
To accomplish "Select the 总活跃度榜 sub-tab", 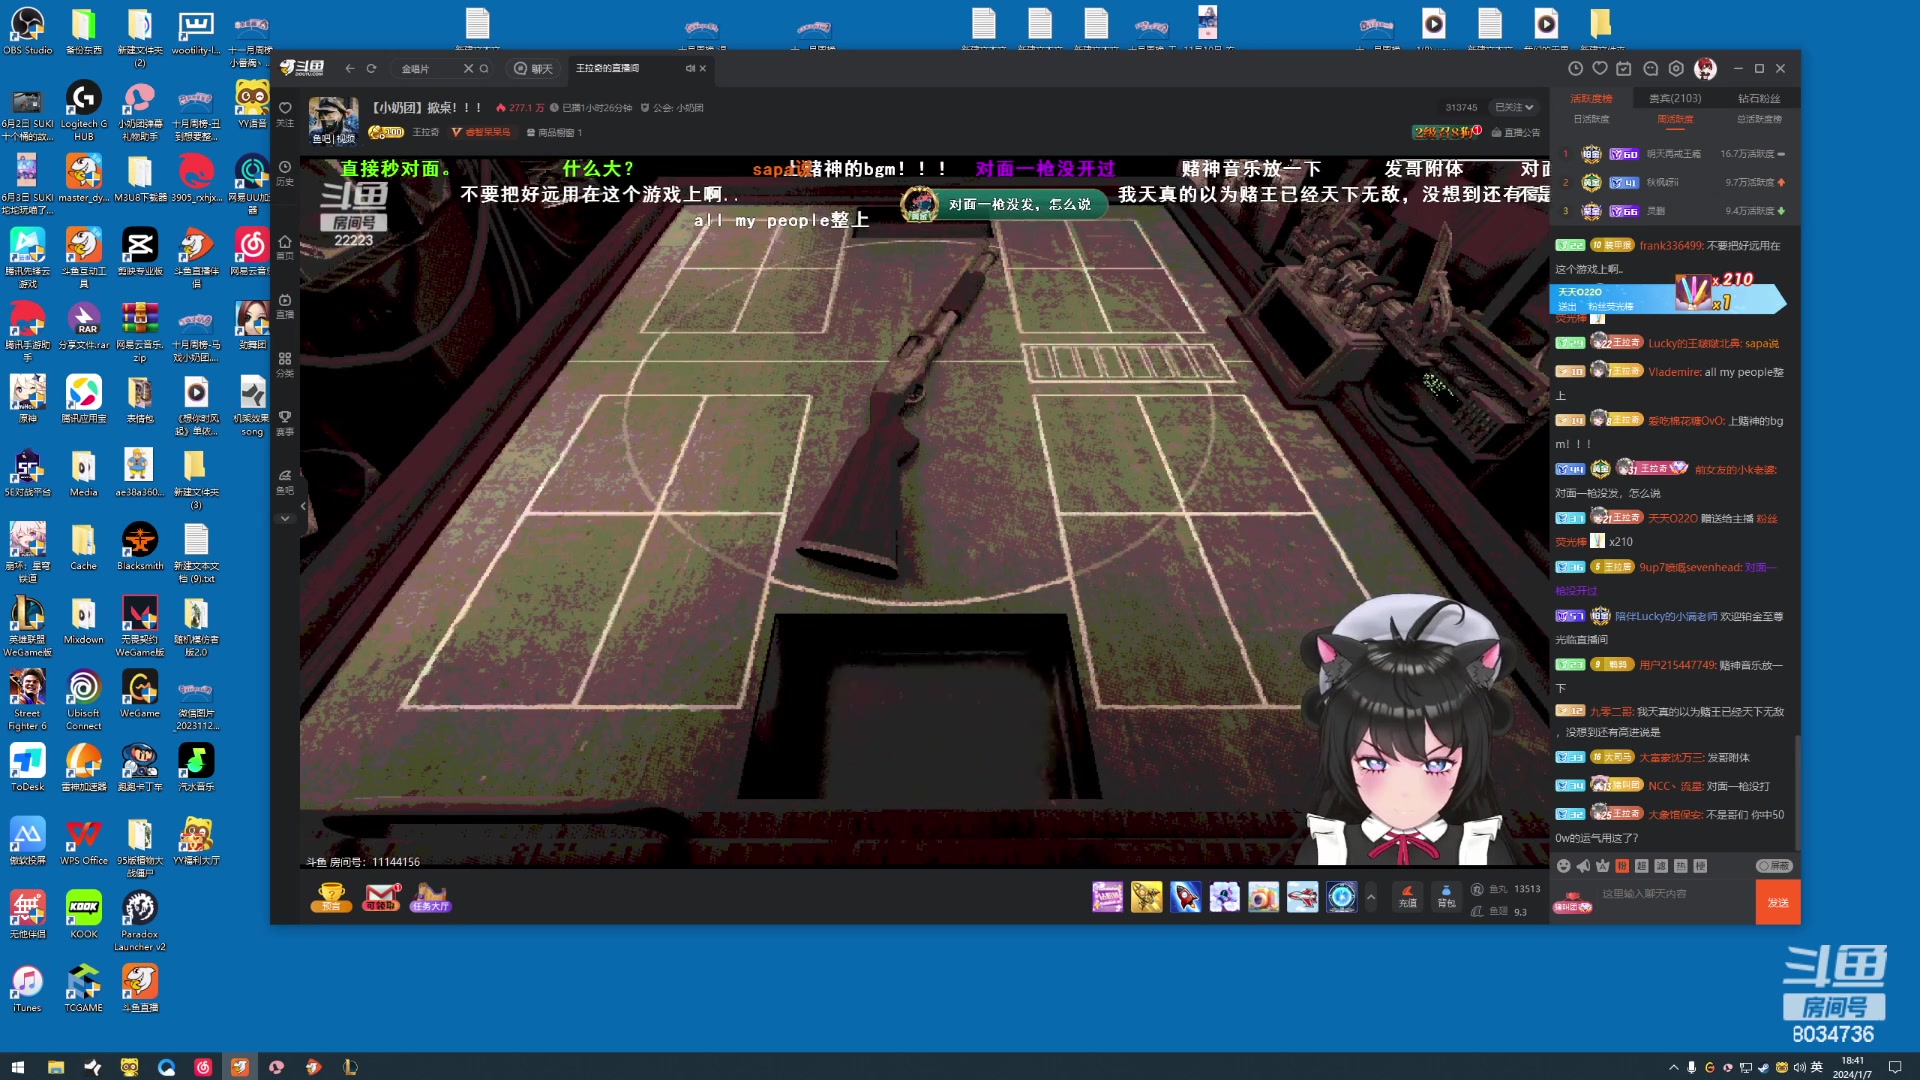I will tap(1759, 119).
